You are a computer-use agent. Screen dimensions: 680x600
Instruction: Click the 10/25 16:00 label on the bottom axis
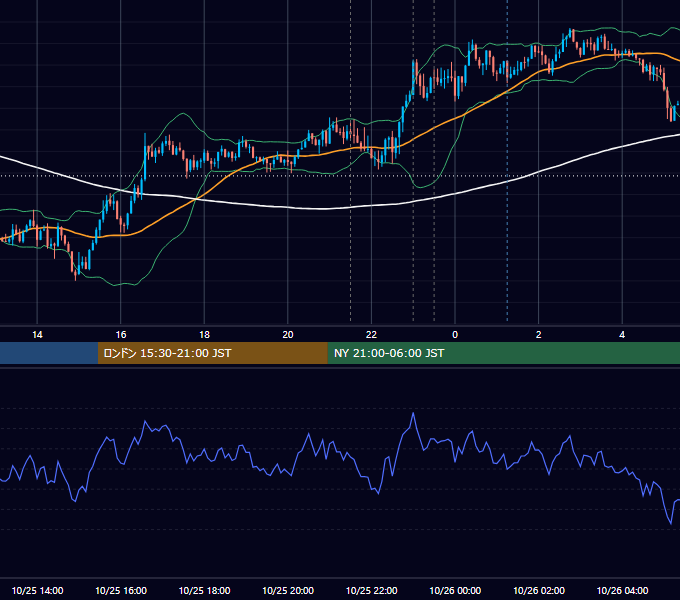[121, 590]
